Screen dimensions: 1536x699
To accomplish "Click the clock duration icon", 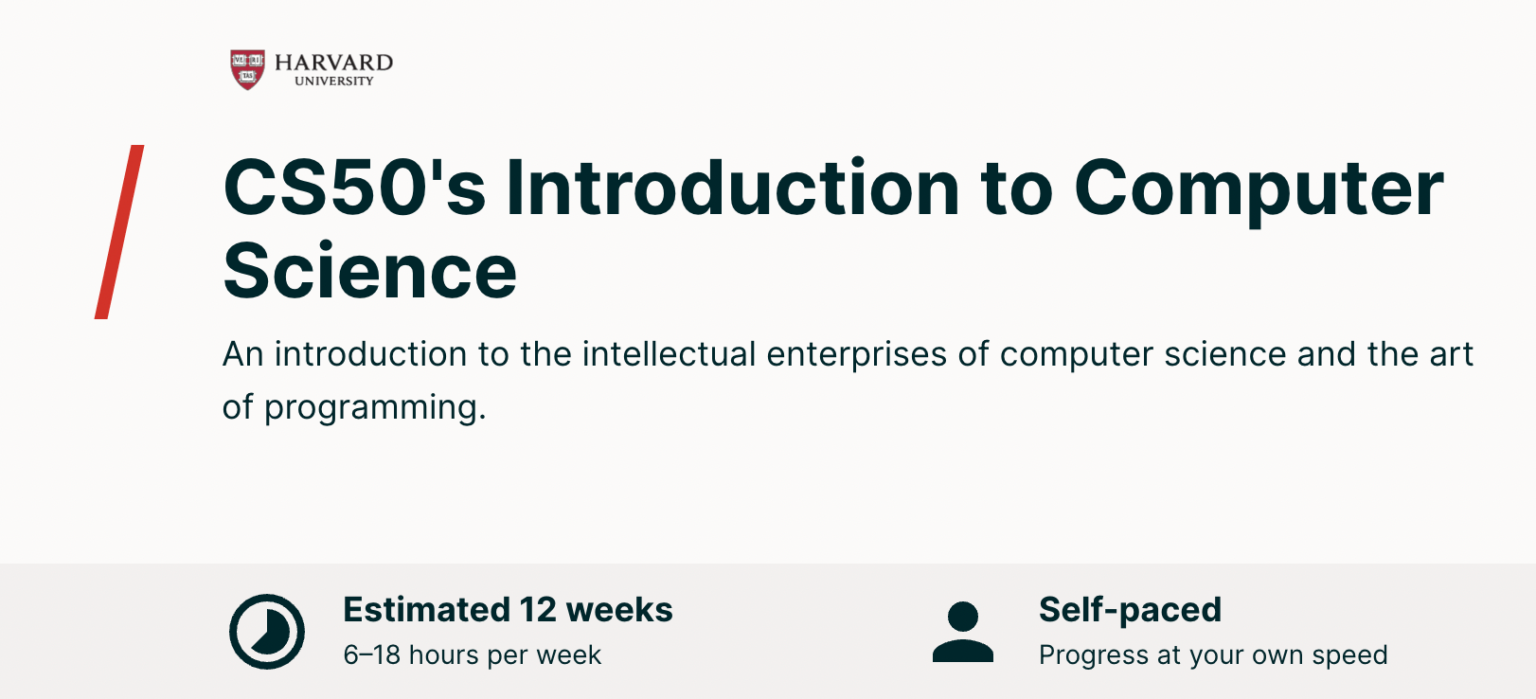I will pos(266,632).
